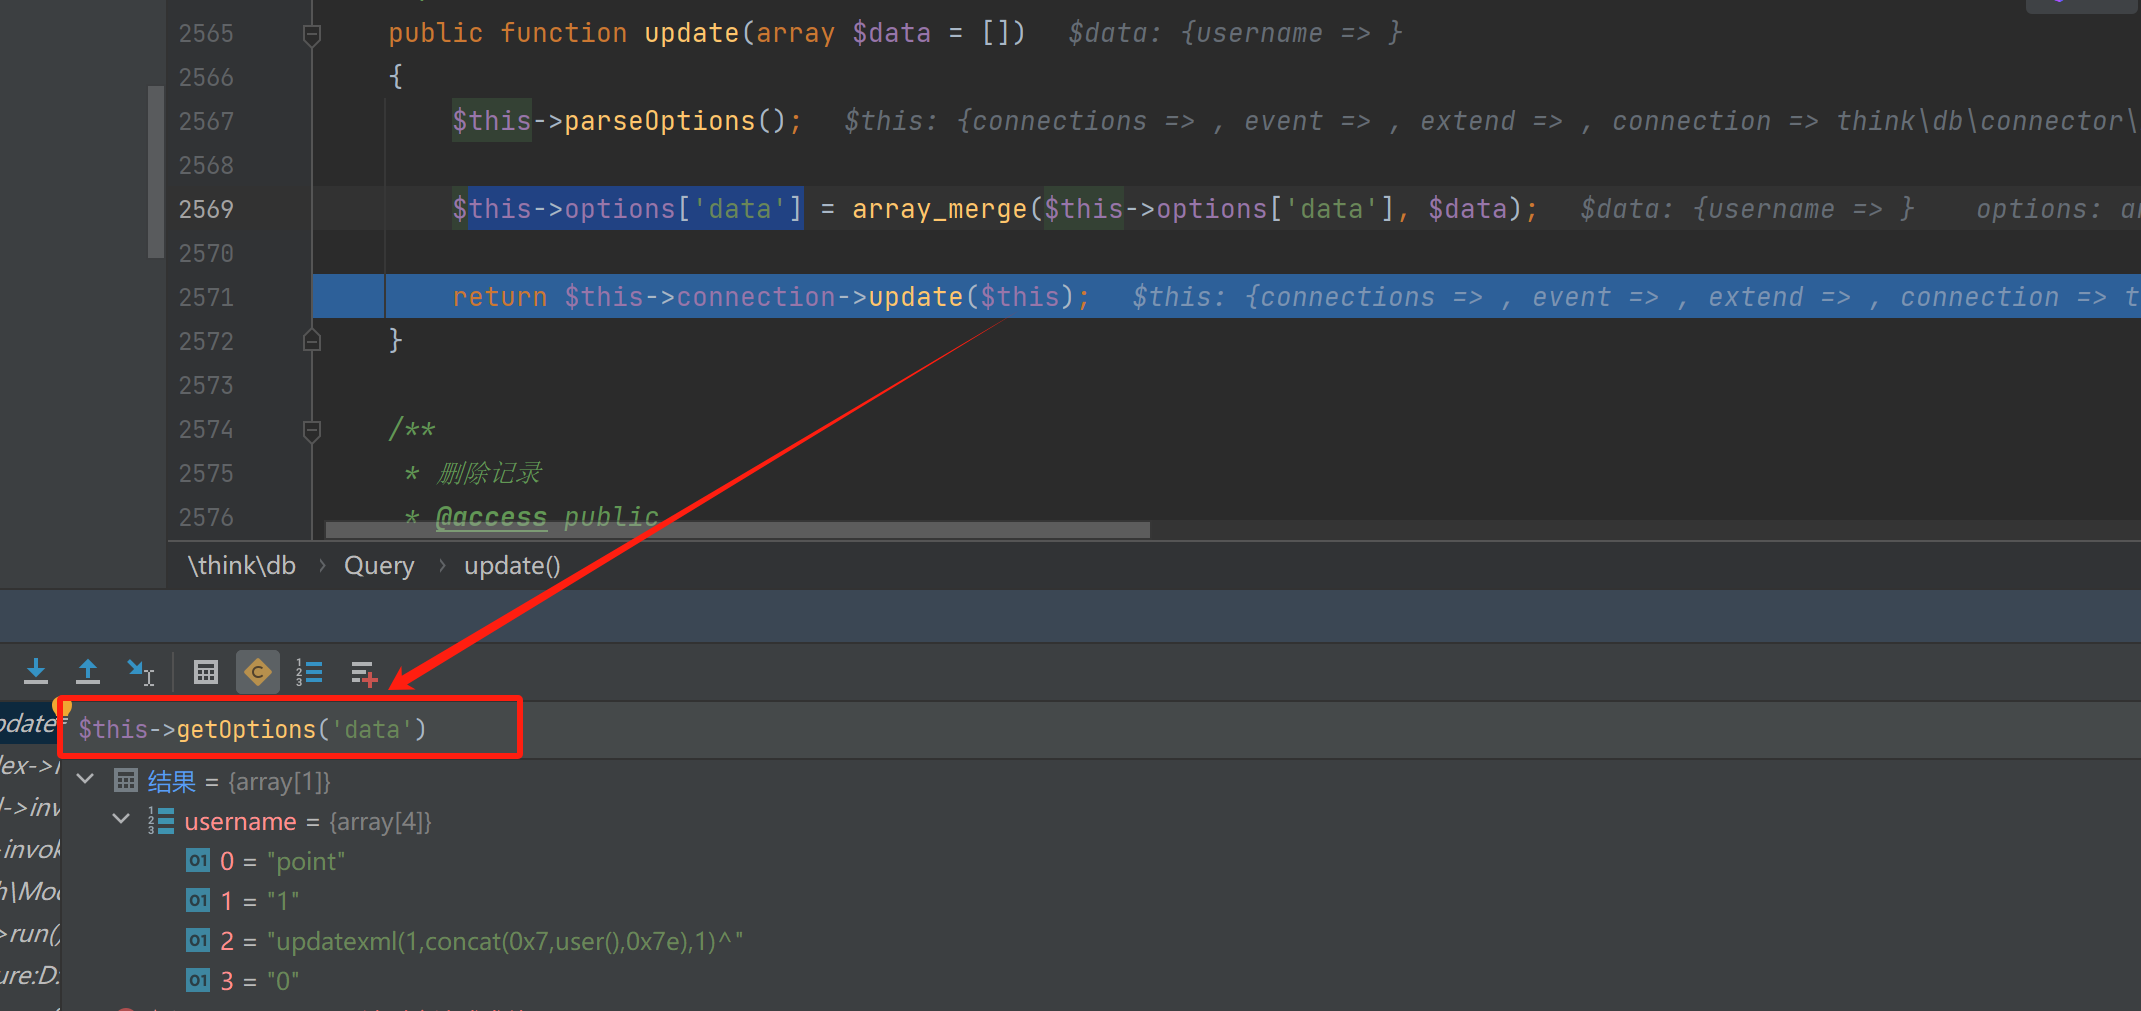
Task: Click the numbered list sort icon
Action: point(309,672)
